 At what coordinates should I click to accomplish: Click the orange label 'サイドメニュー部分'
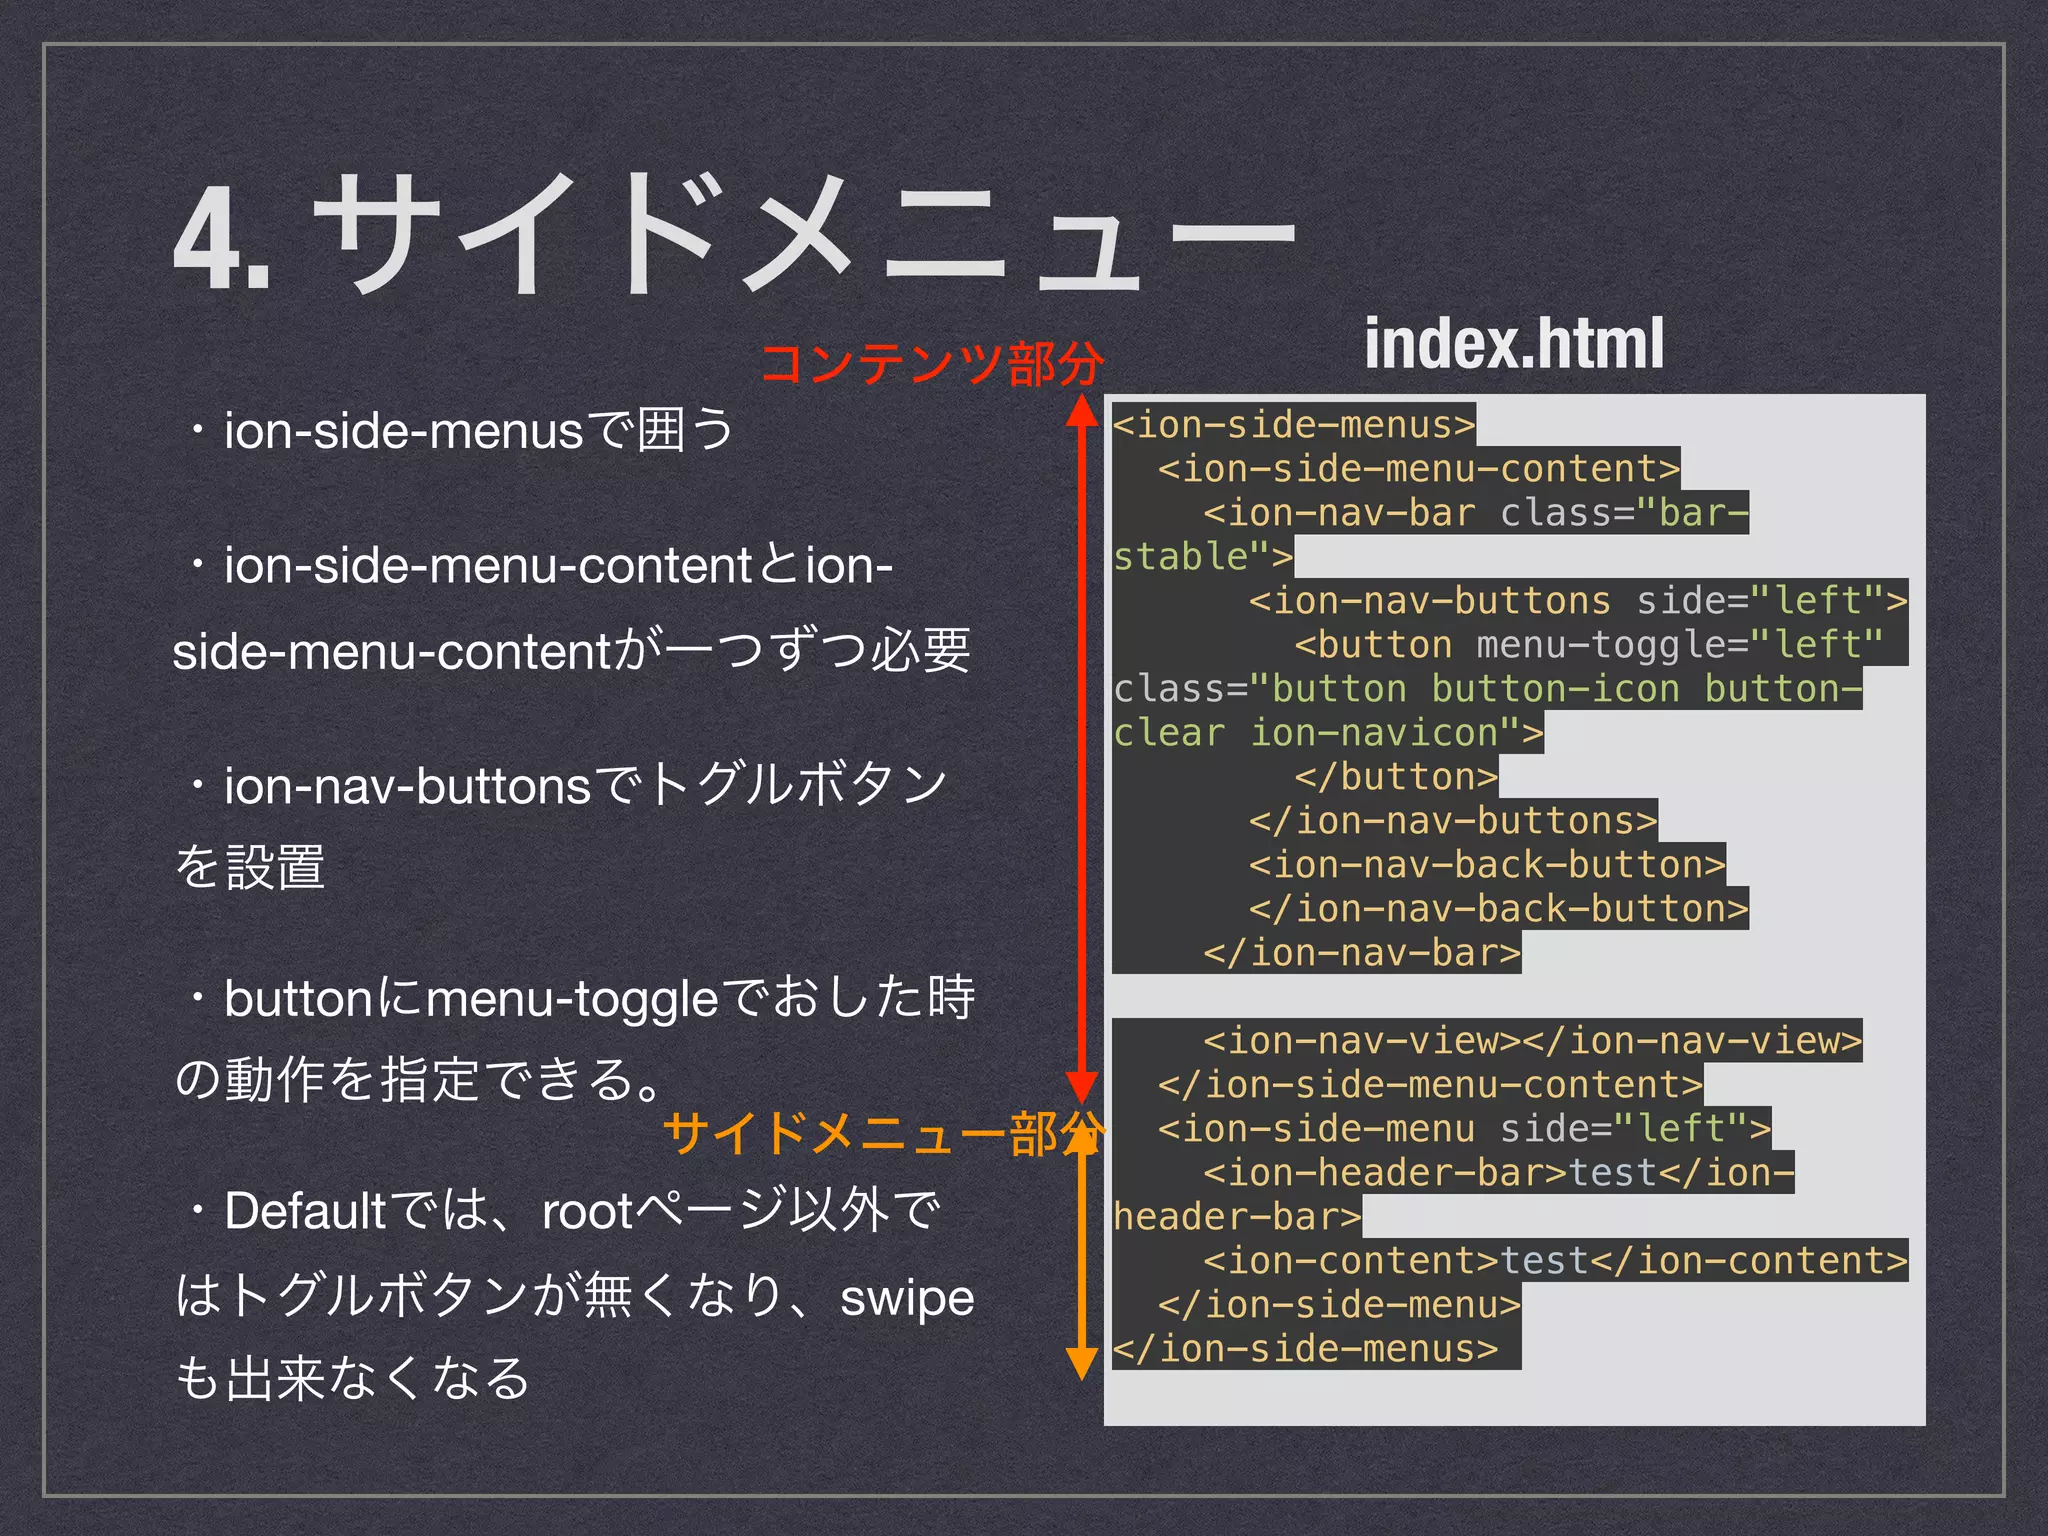[x=883, y=1135]
